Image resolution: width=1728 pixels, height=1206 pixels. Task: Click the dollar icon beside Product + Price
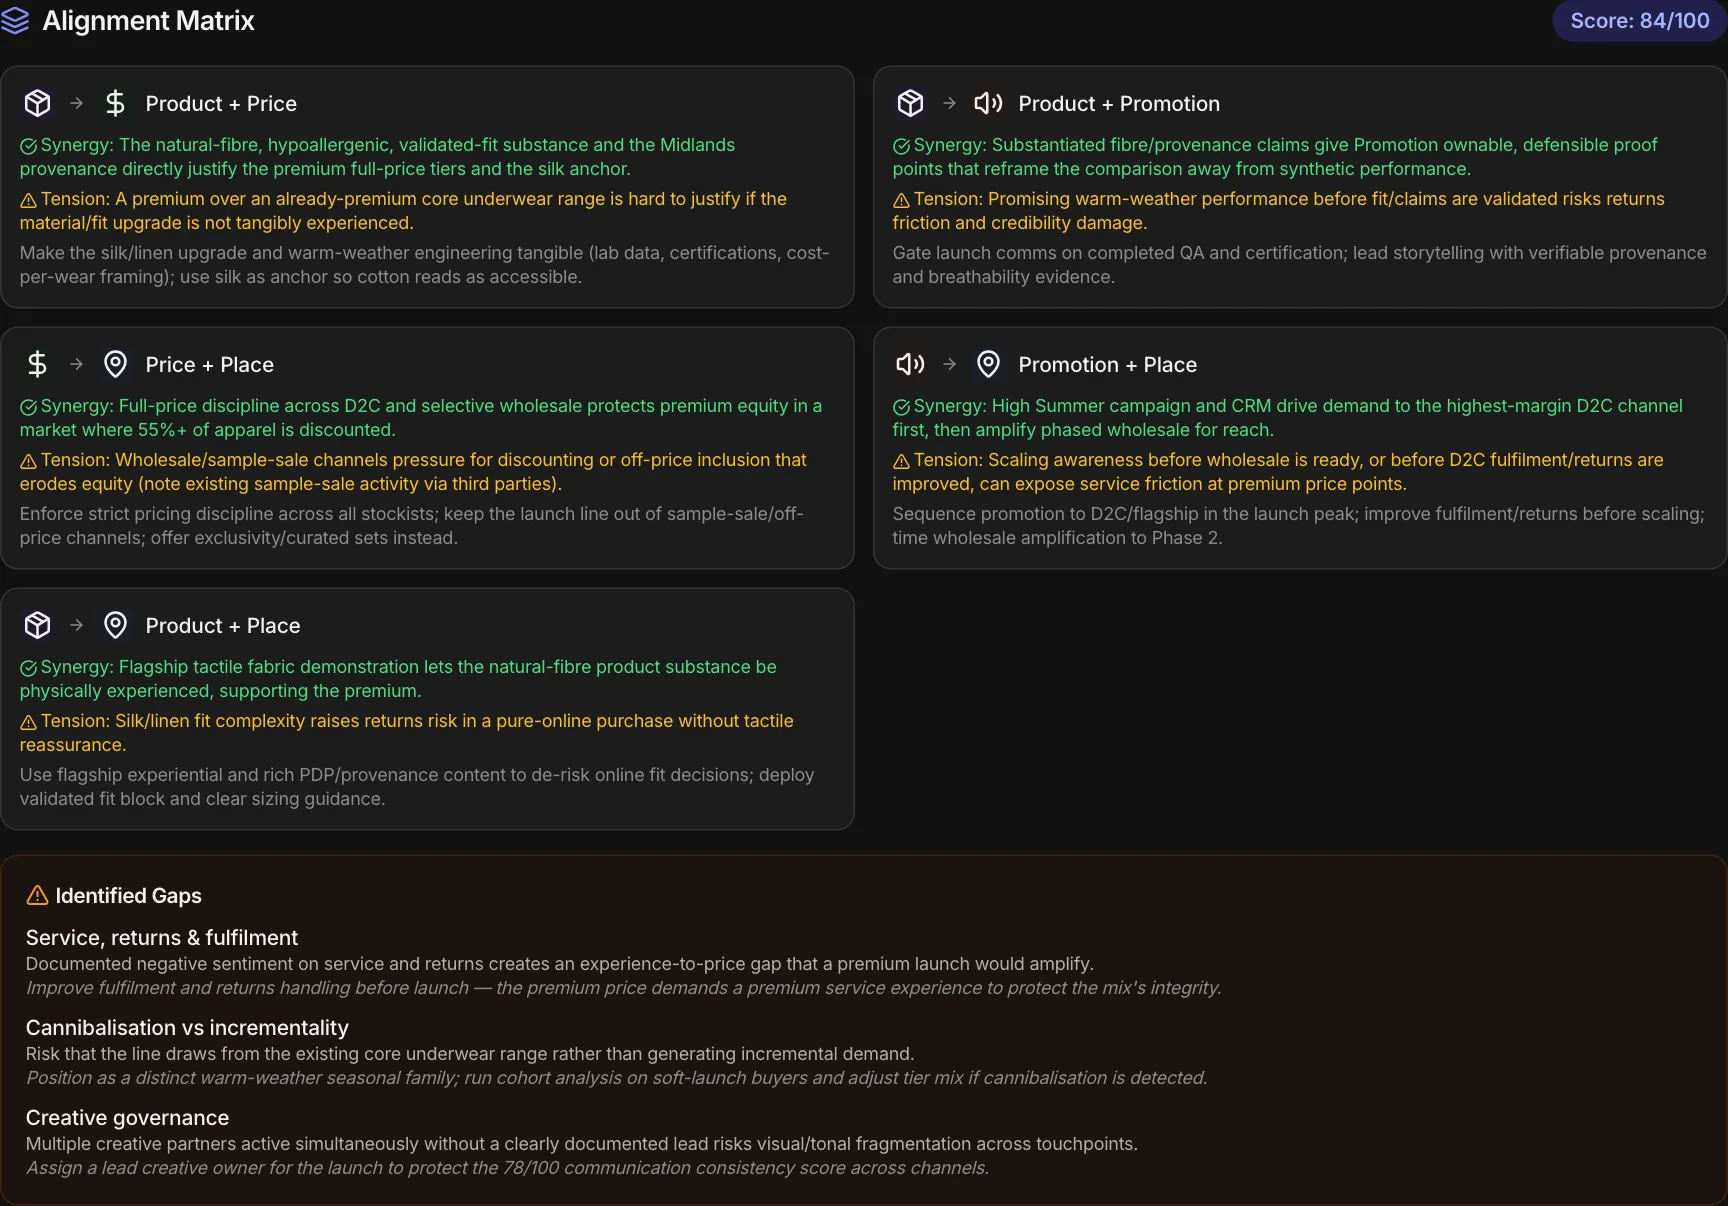116,103
